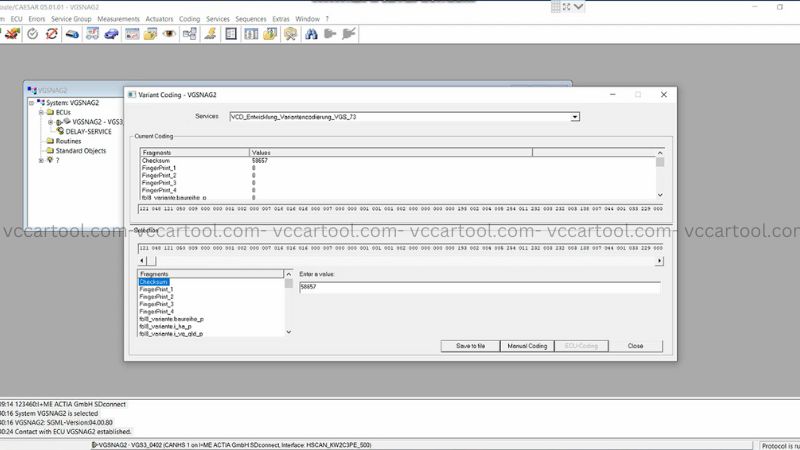800x450 pixels.
Task: Open the Sequences menu
Action: point(251,19)
